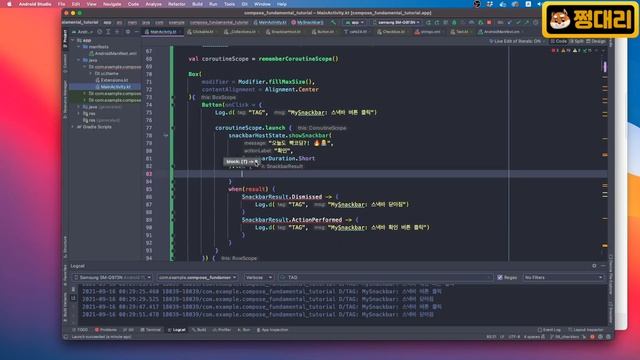
Task: Collapse the manifests folder node
Action: pos(79,47)
